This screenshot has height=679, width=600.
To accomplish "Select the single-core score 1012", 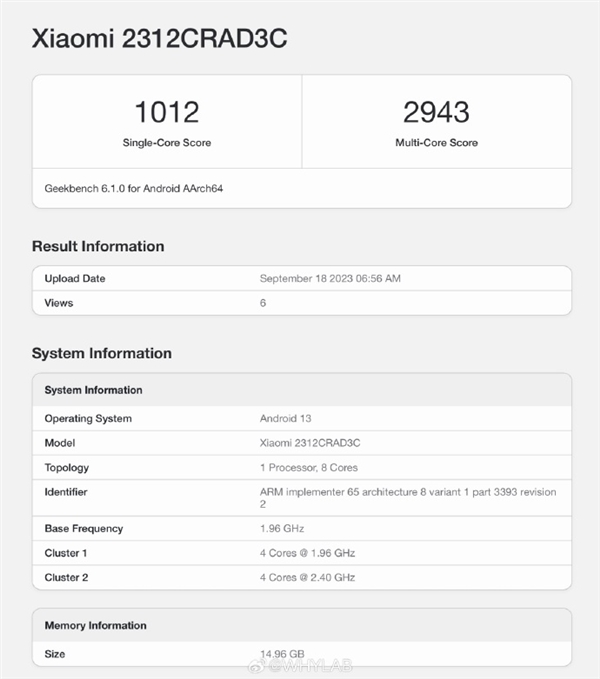I will [x=167, y=112].
